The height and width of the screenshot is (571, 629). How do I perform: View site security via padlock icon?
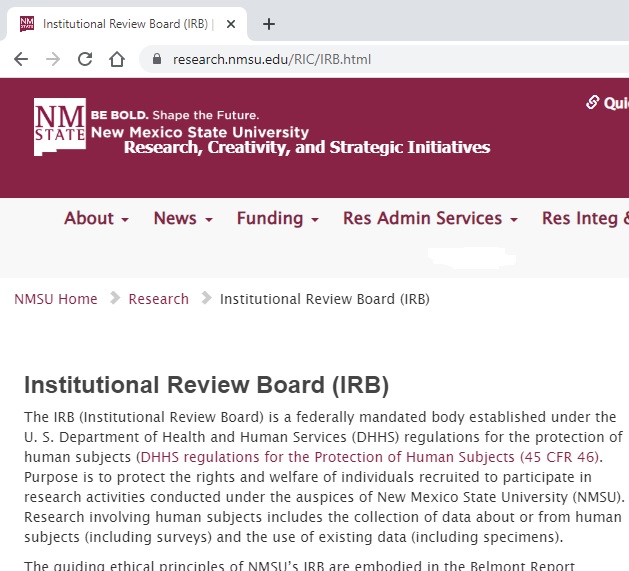coord(157,59)
